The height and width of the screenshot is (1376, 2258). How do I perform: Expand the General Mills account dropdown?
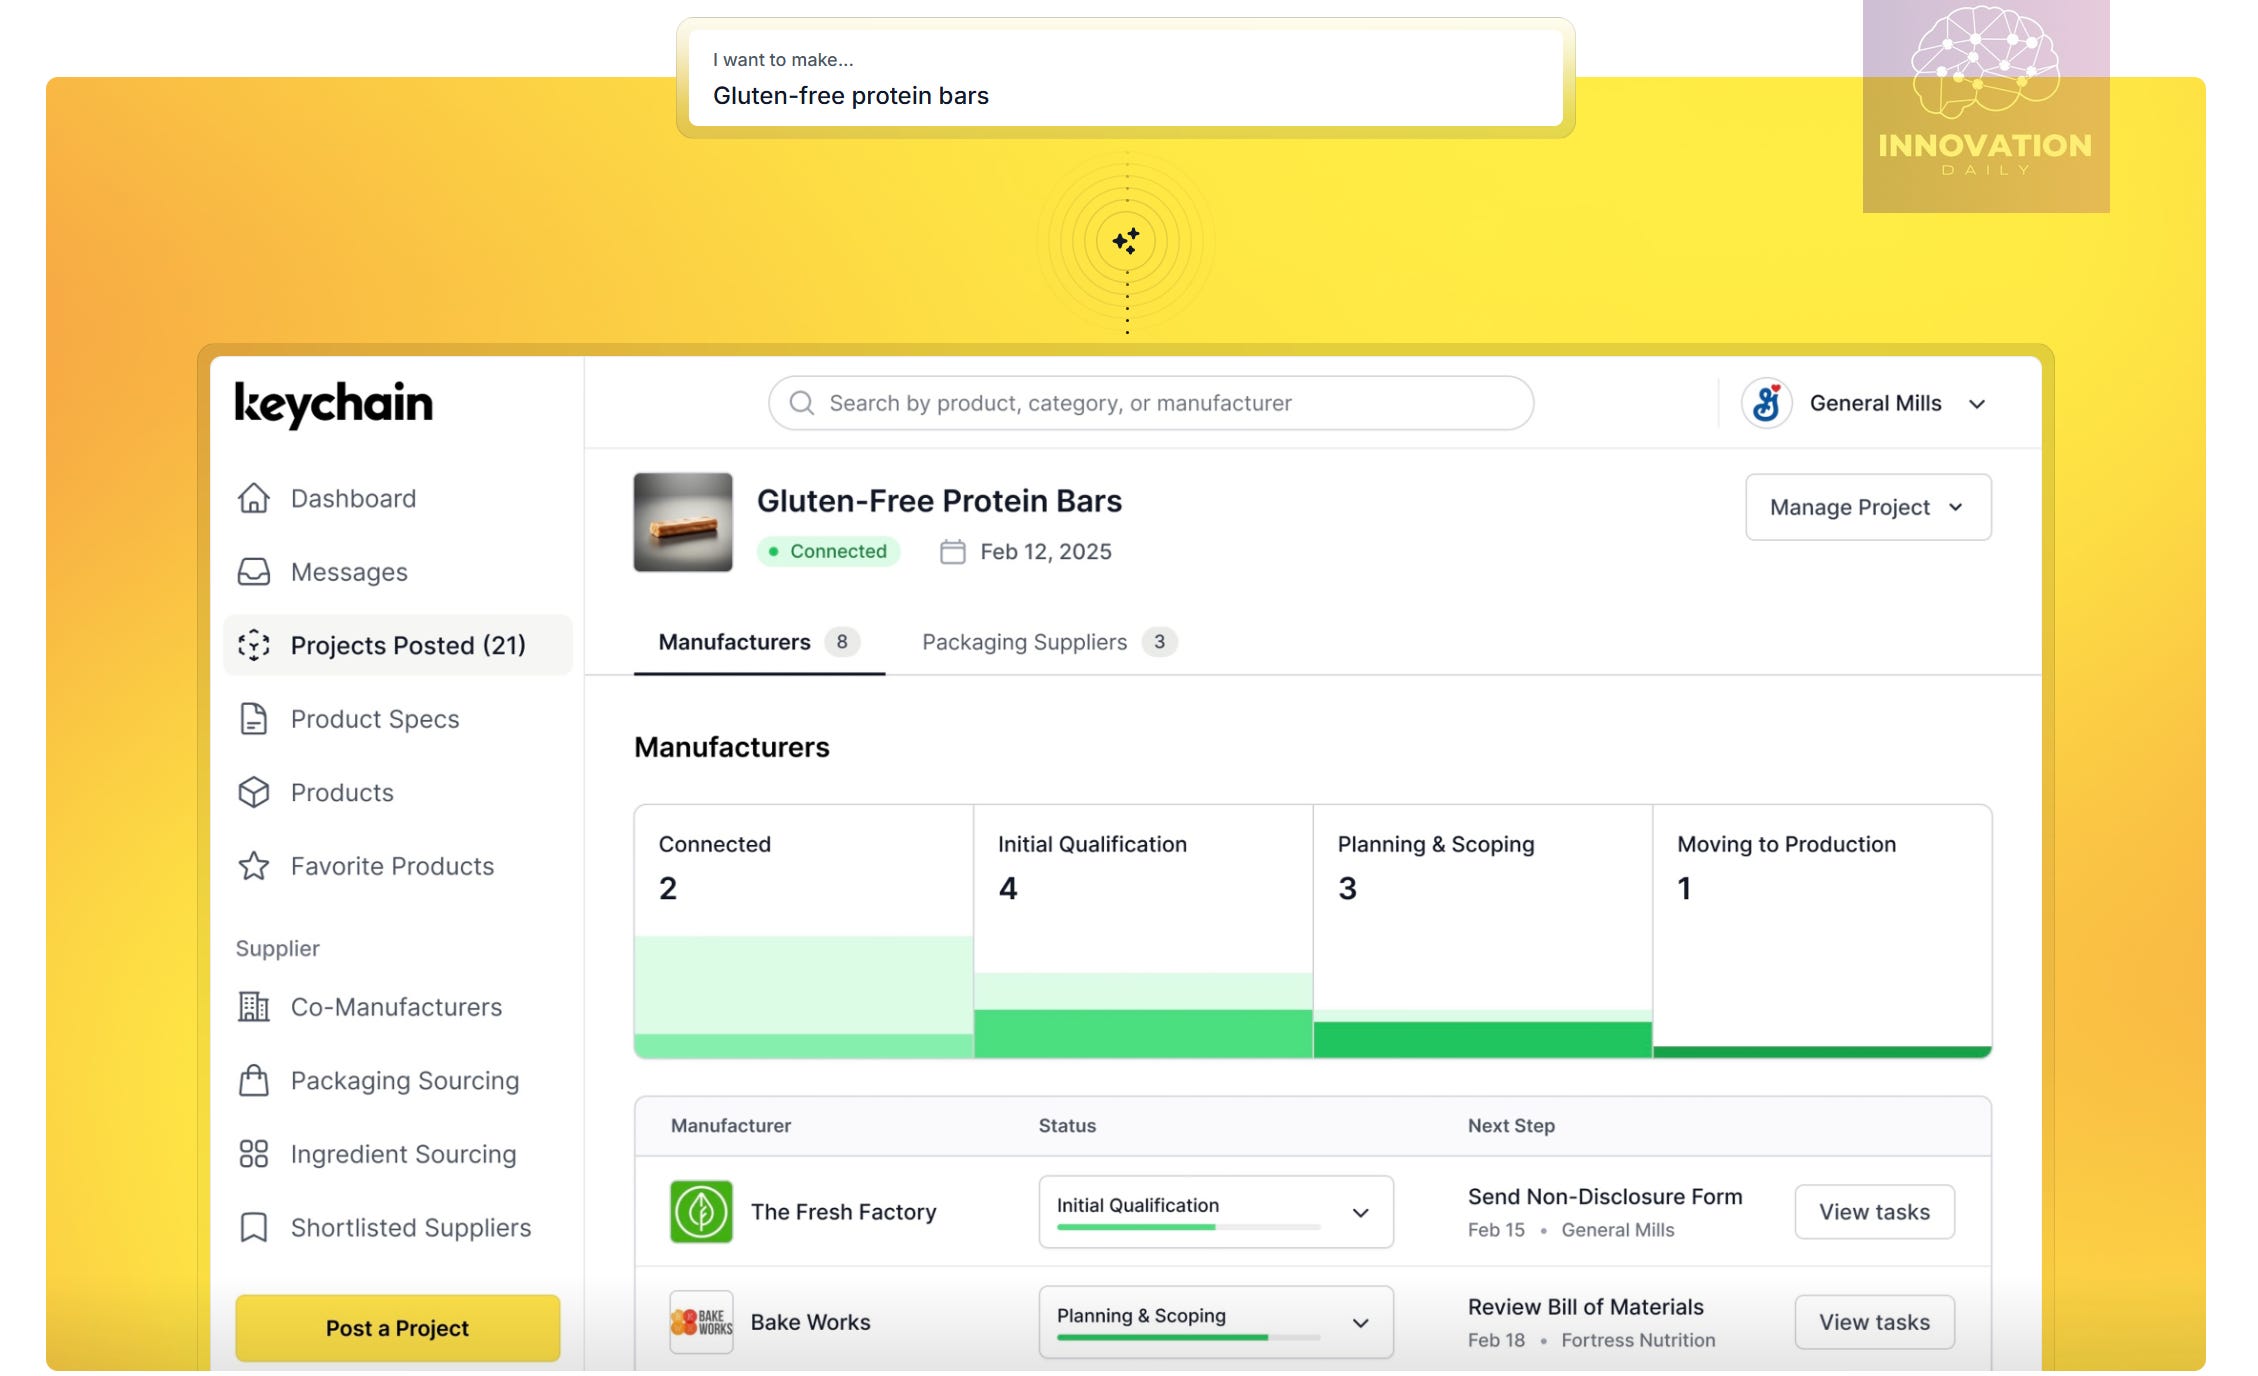tap(1976, 404)
